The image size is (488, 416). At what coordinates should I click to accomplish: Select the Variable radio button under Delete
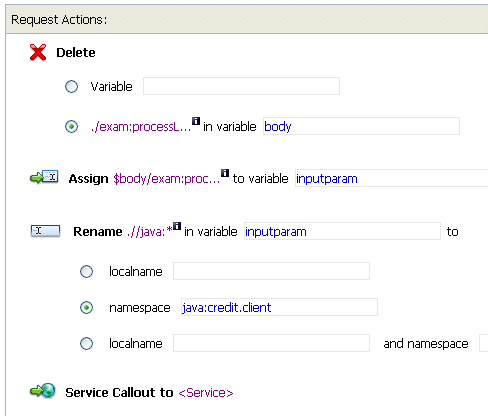(71, 87)
